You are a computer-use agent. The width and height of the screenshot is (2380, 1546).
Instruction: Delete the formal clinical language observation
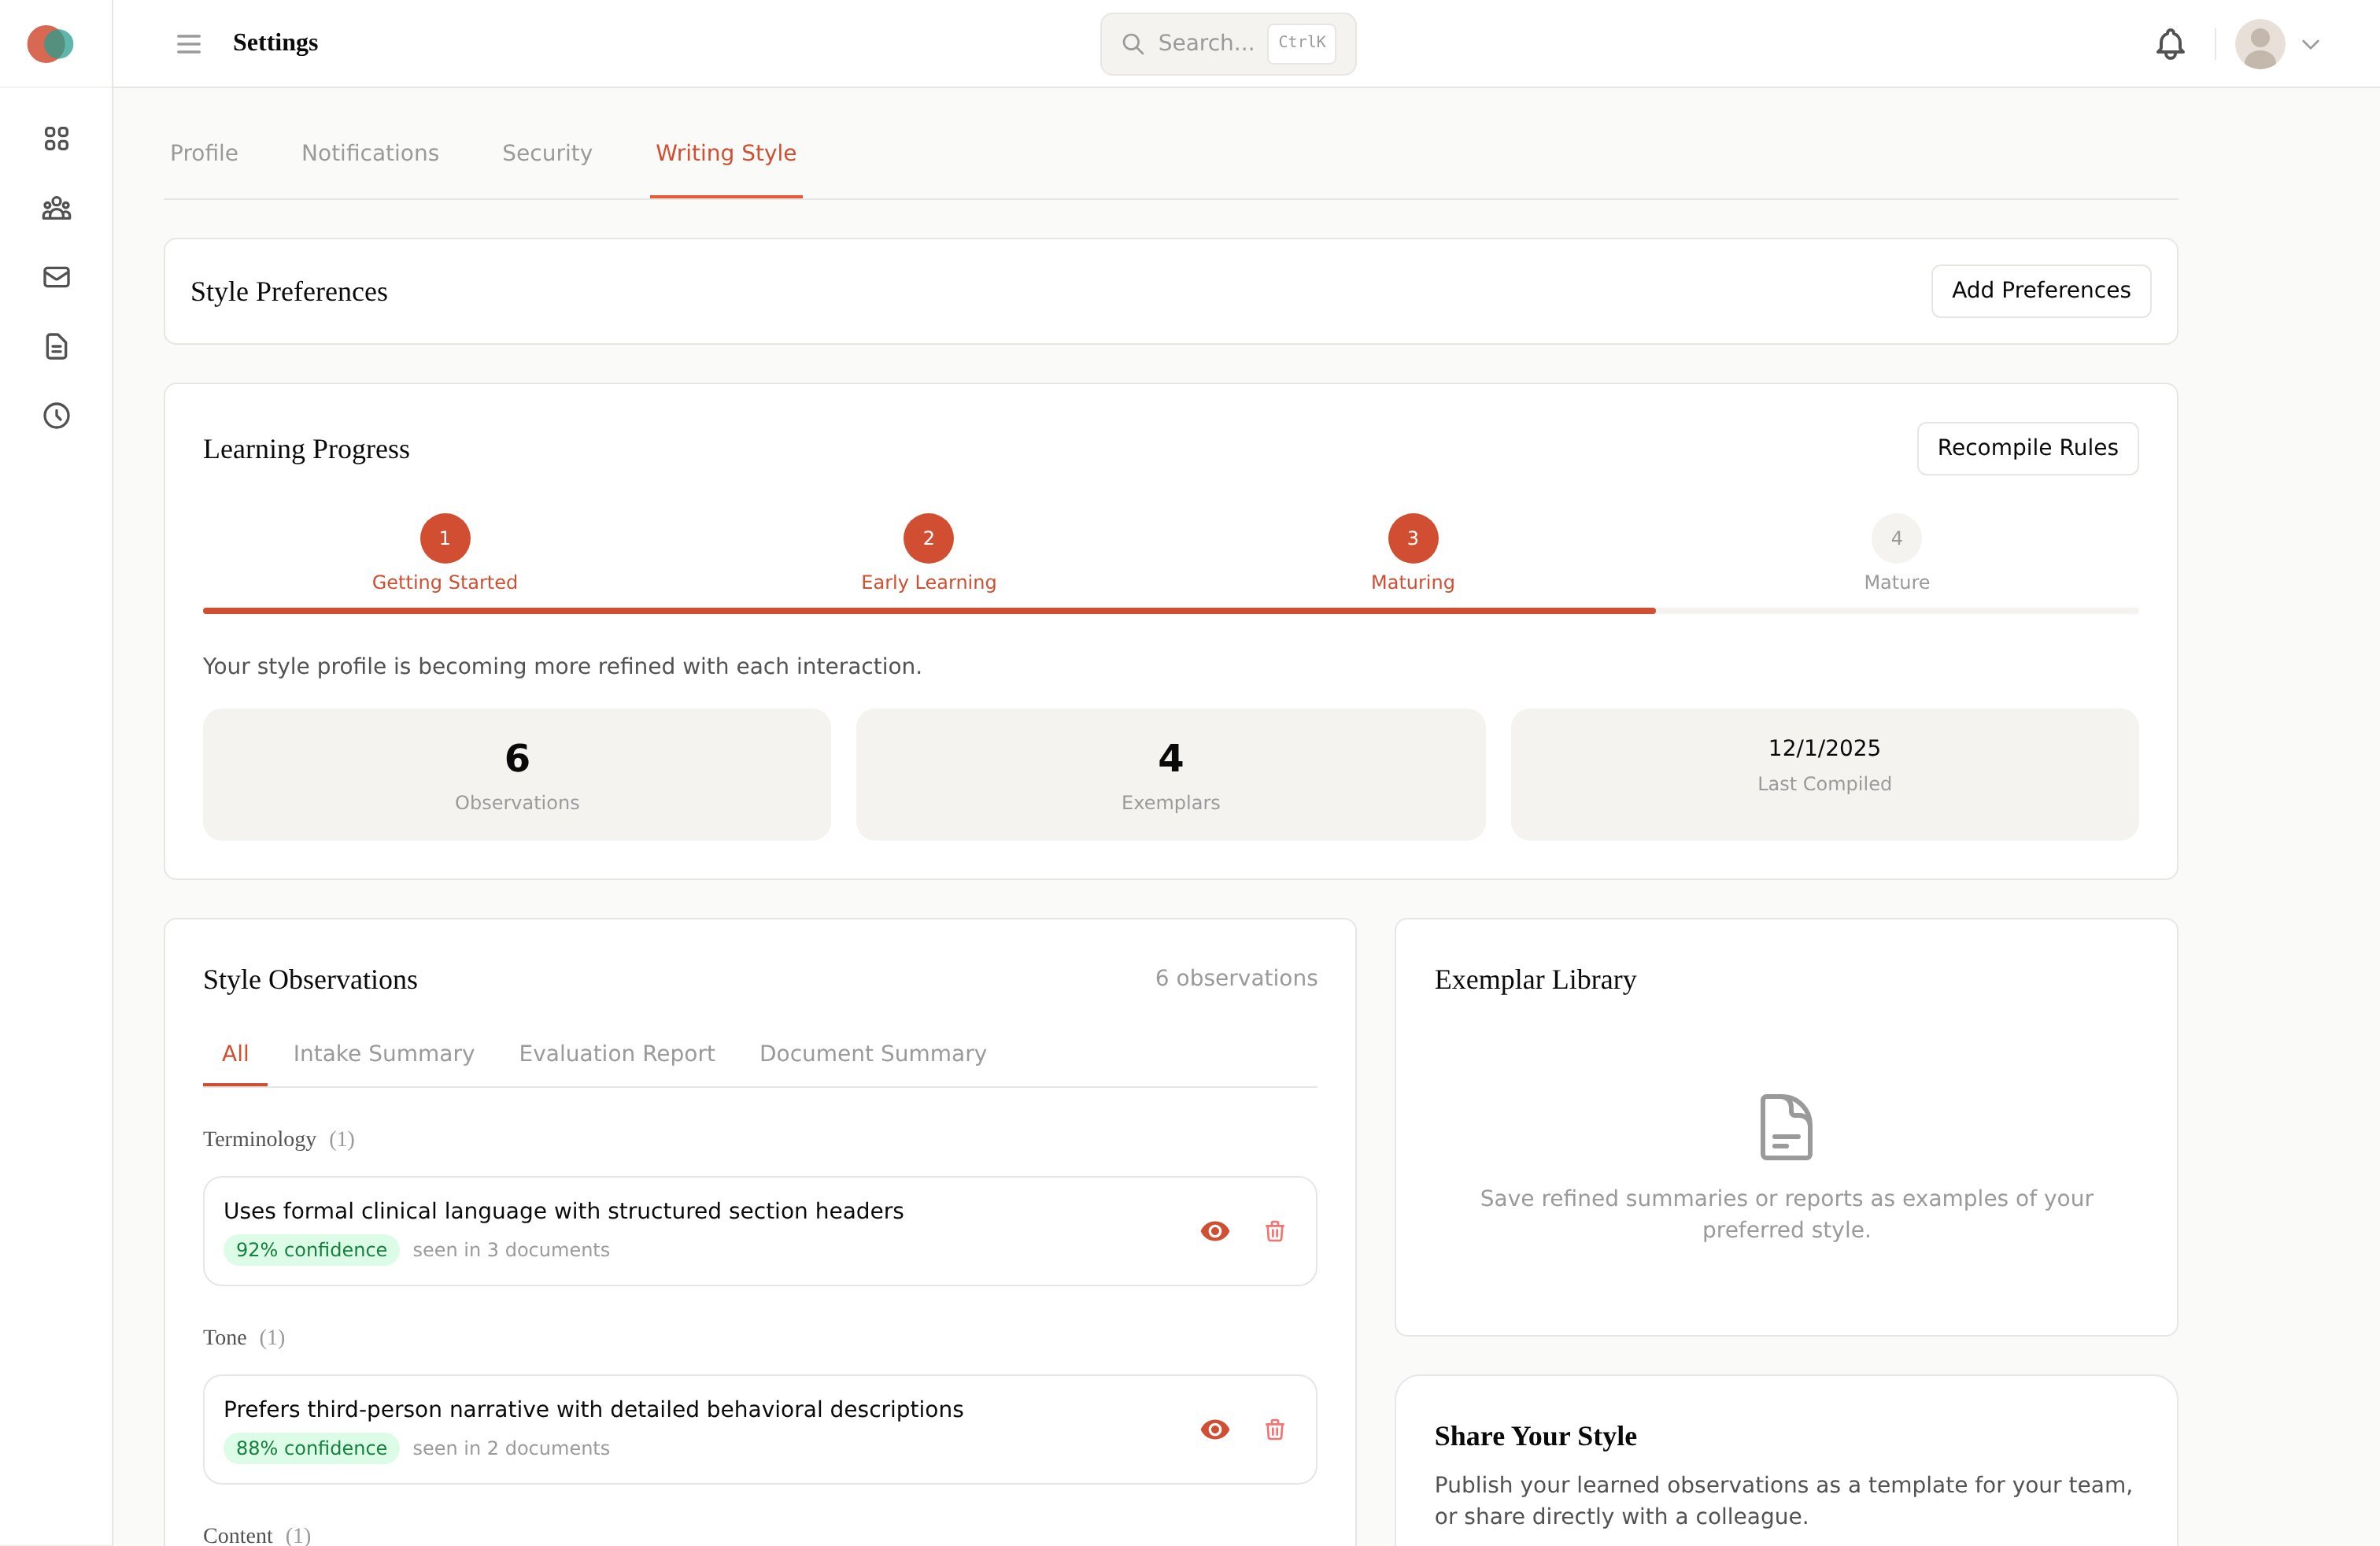[x=1275, y=1231]
